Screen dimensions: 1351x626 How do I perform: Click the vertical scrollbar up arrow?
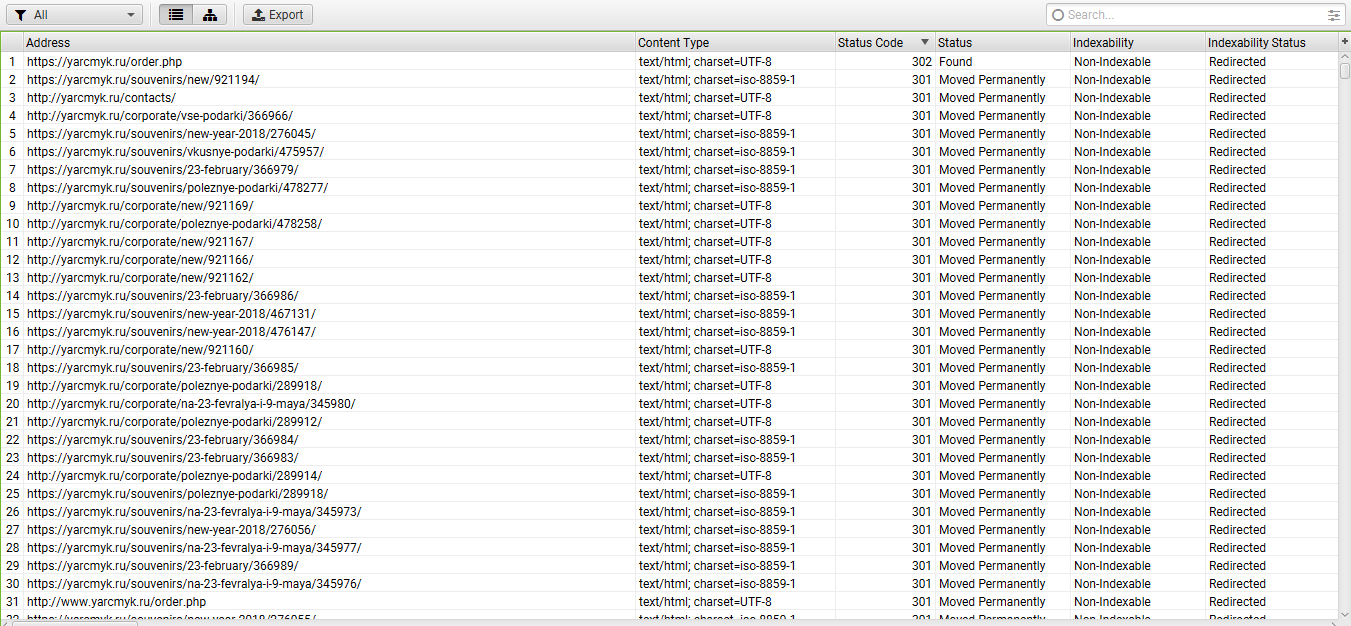coord(1345,58)
